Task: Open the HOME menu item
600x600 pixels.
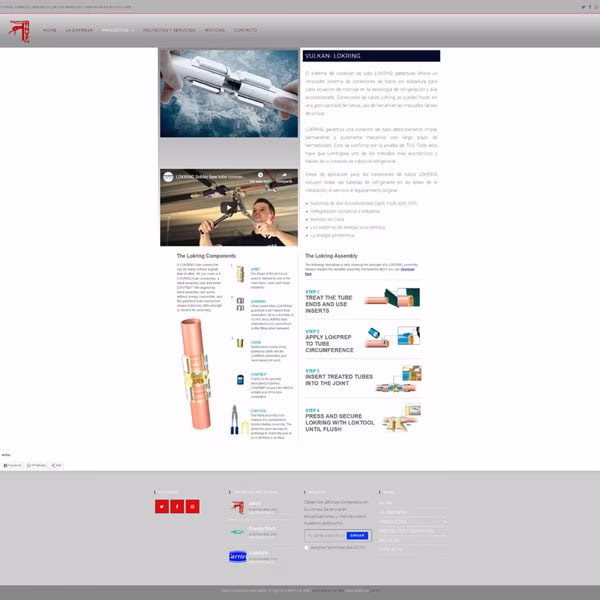Action: click(50, 30)
